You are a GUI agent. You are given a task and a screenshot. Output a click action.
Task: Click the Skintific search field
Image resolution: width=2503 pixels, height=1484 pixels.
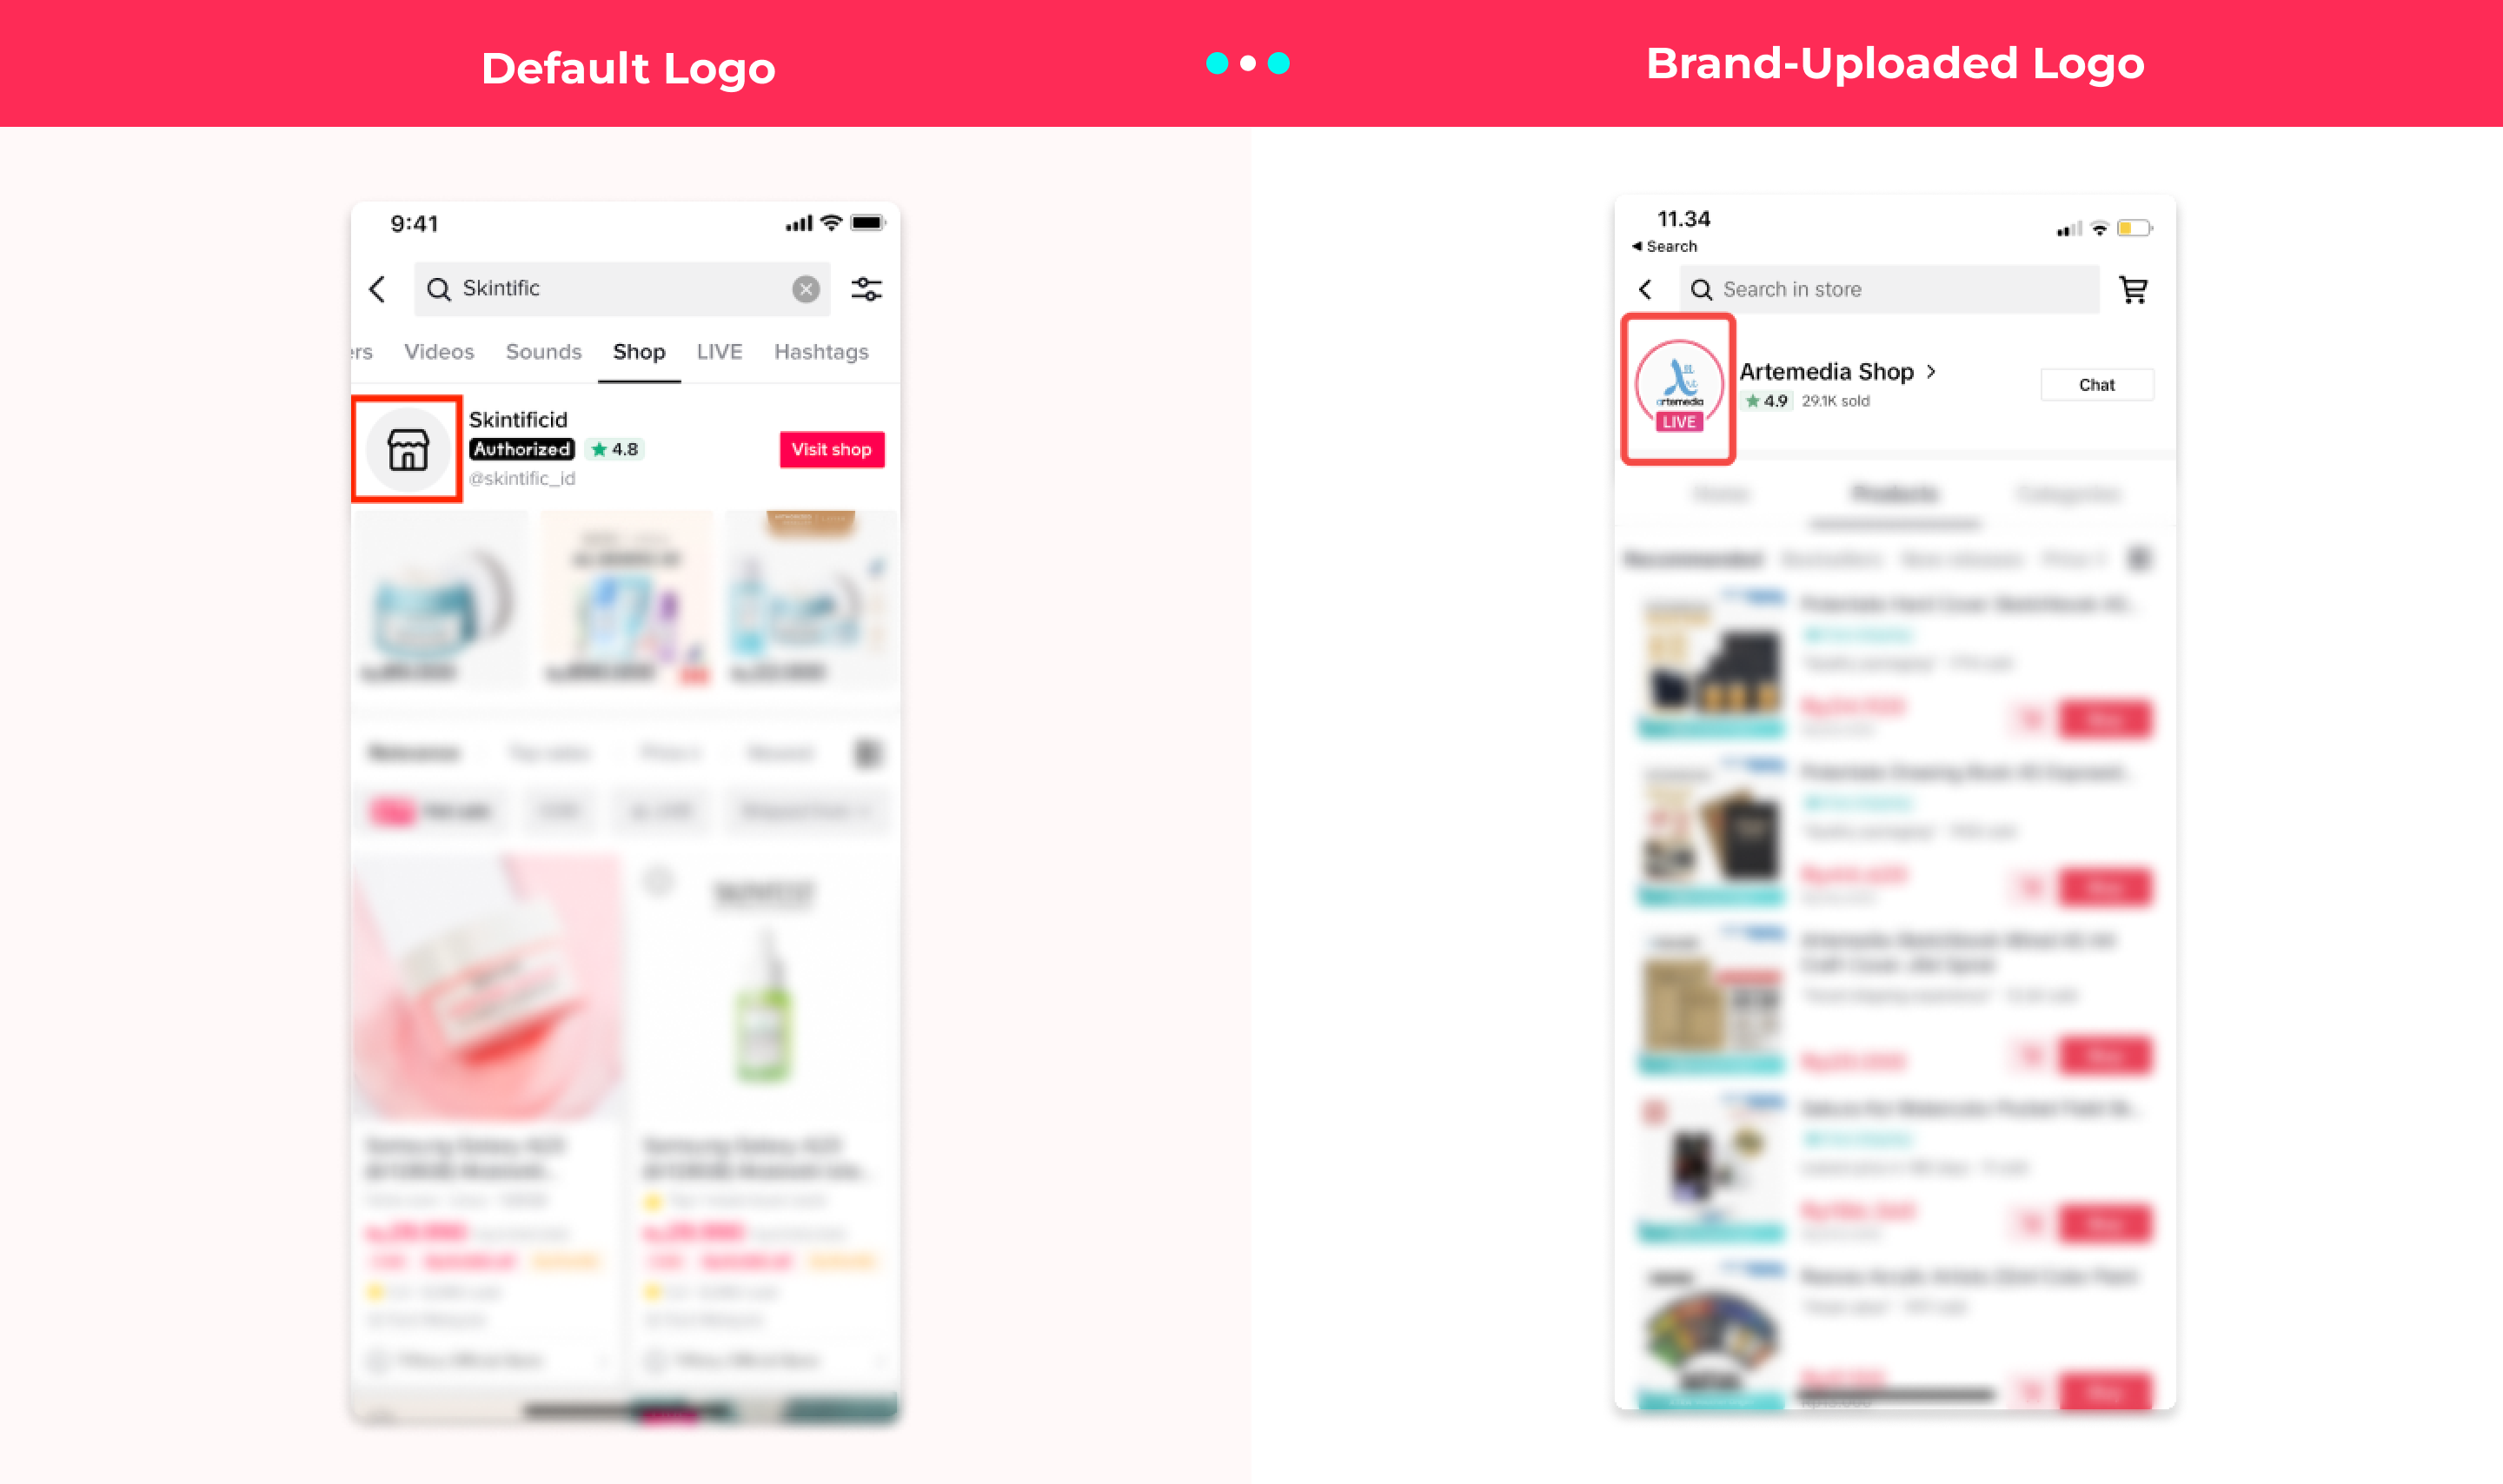[x=622, y=289]
